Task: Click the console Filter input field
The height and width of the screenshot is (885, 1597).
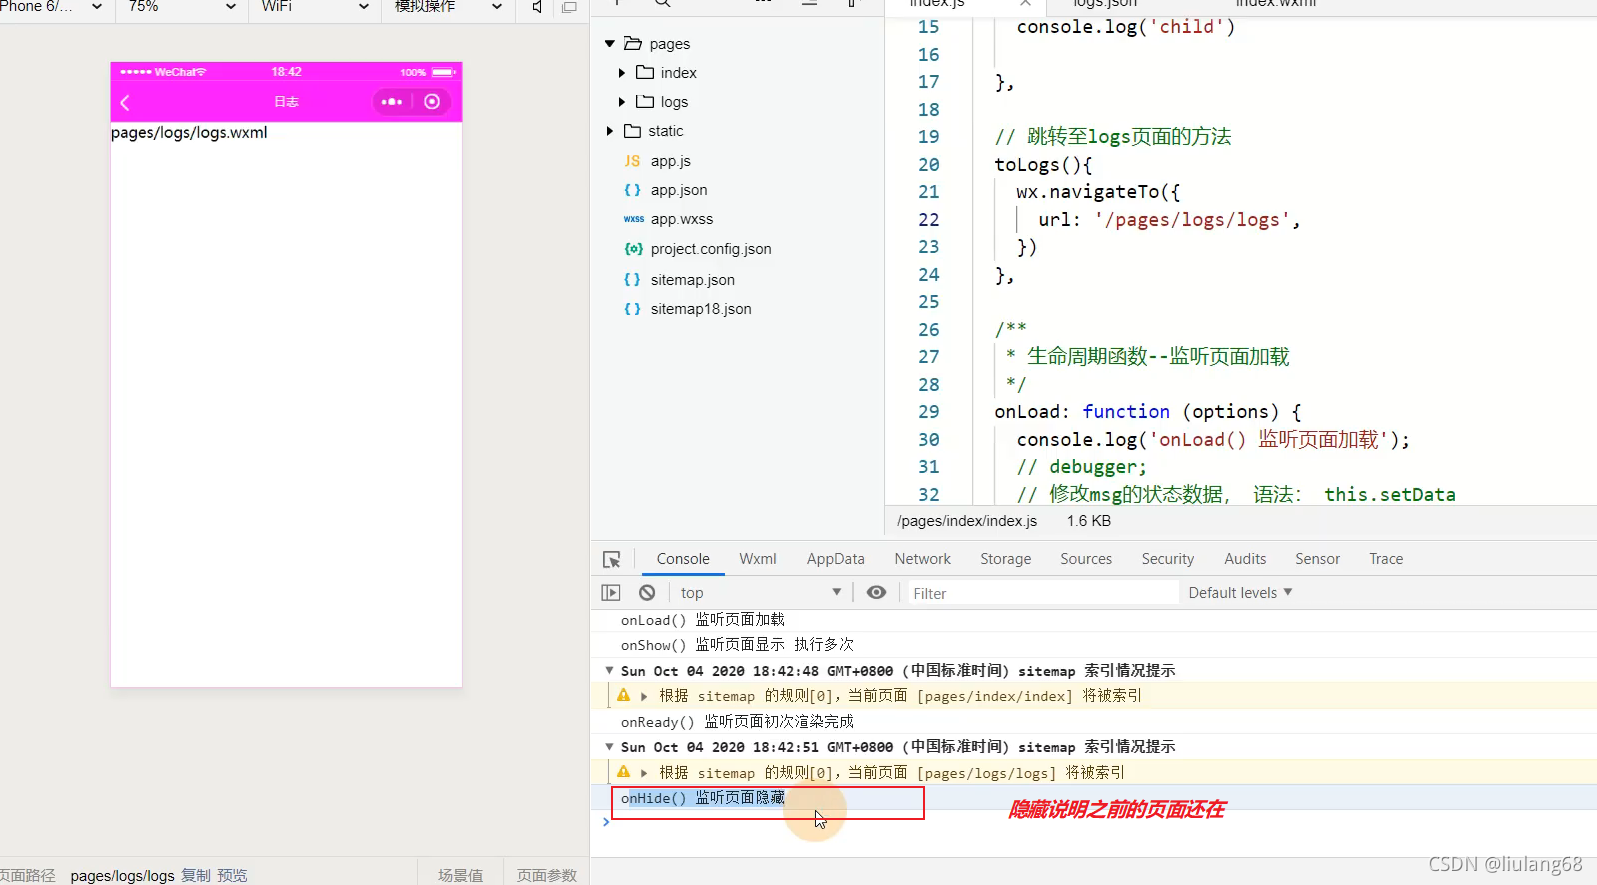Action: coord(1042,593)
